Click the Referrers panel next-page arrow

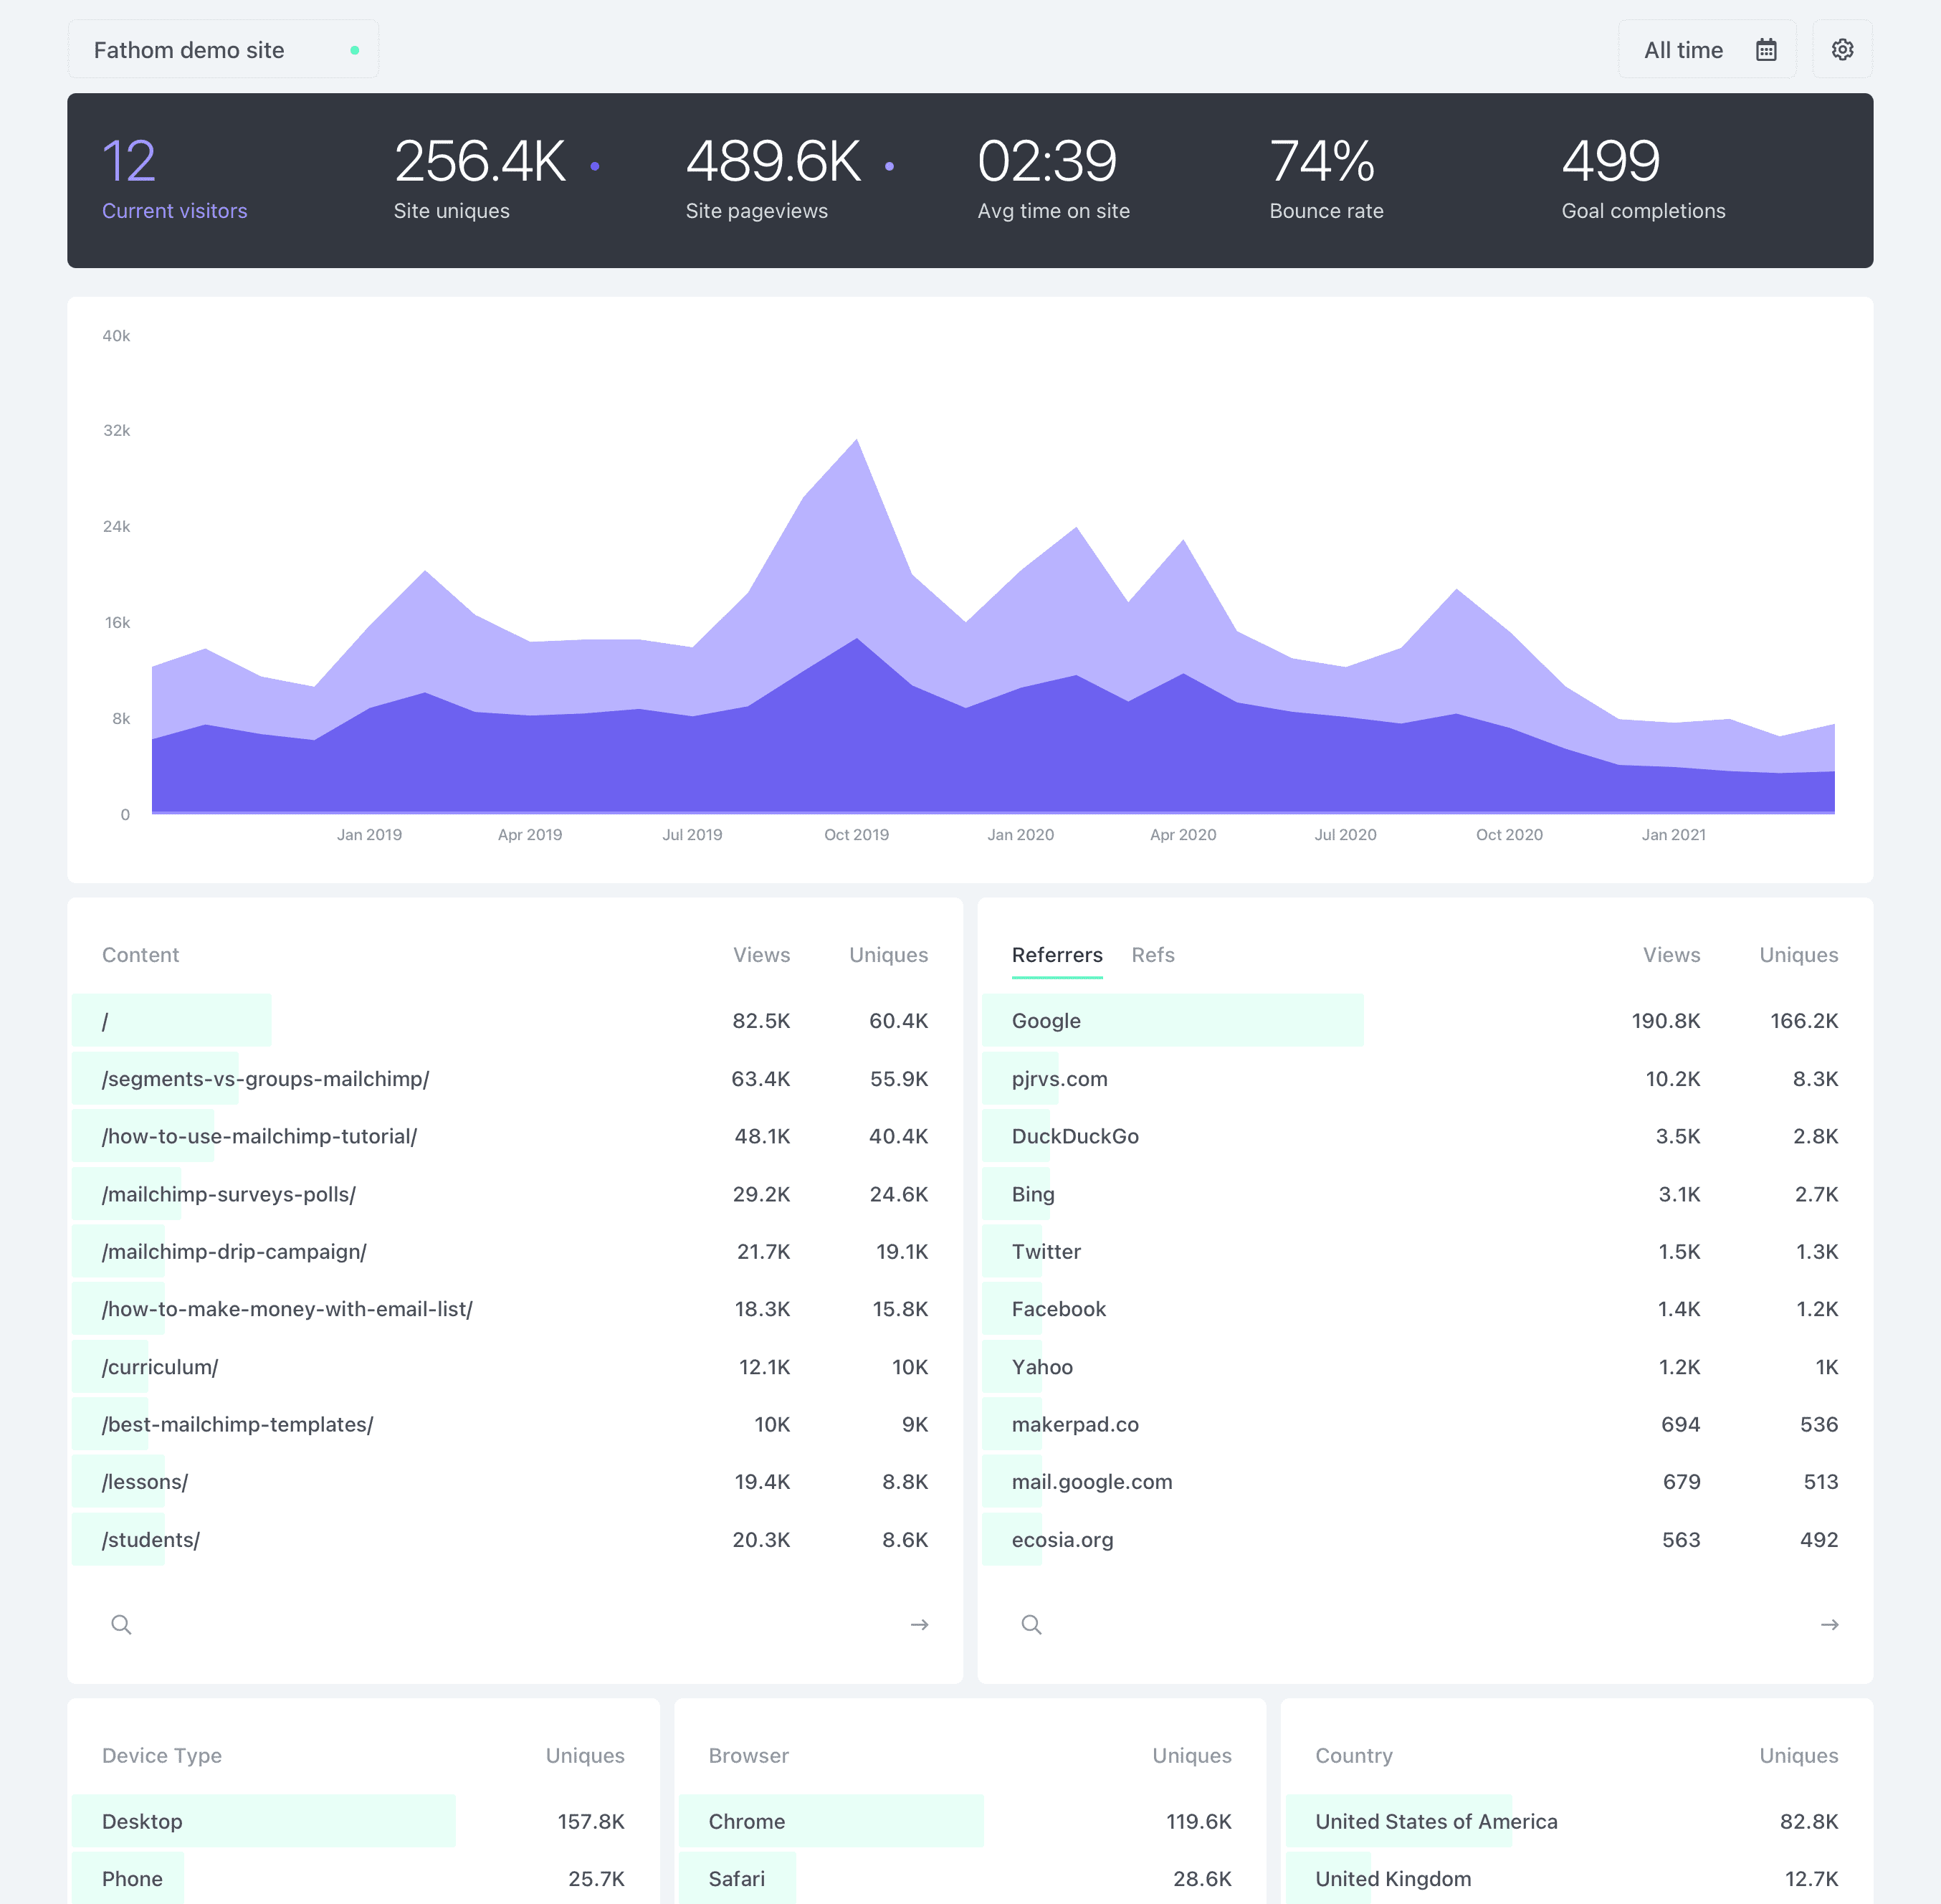1829,1624
